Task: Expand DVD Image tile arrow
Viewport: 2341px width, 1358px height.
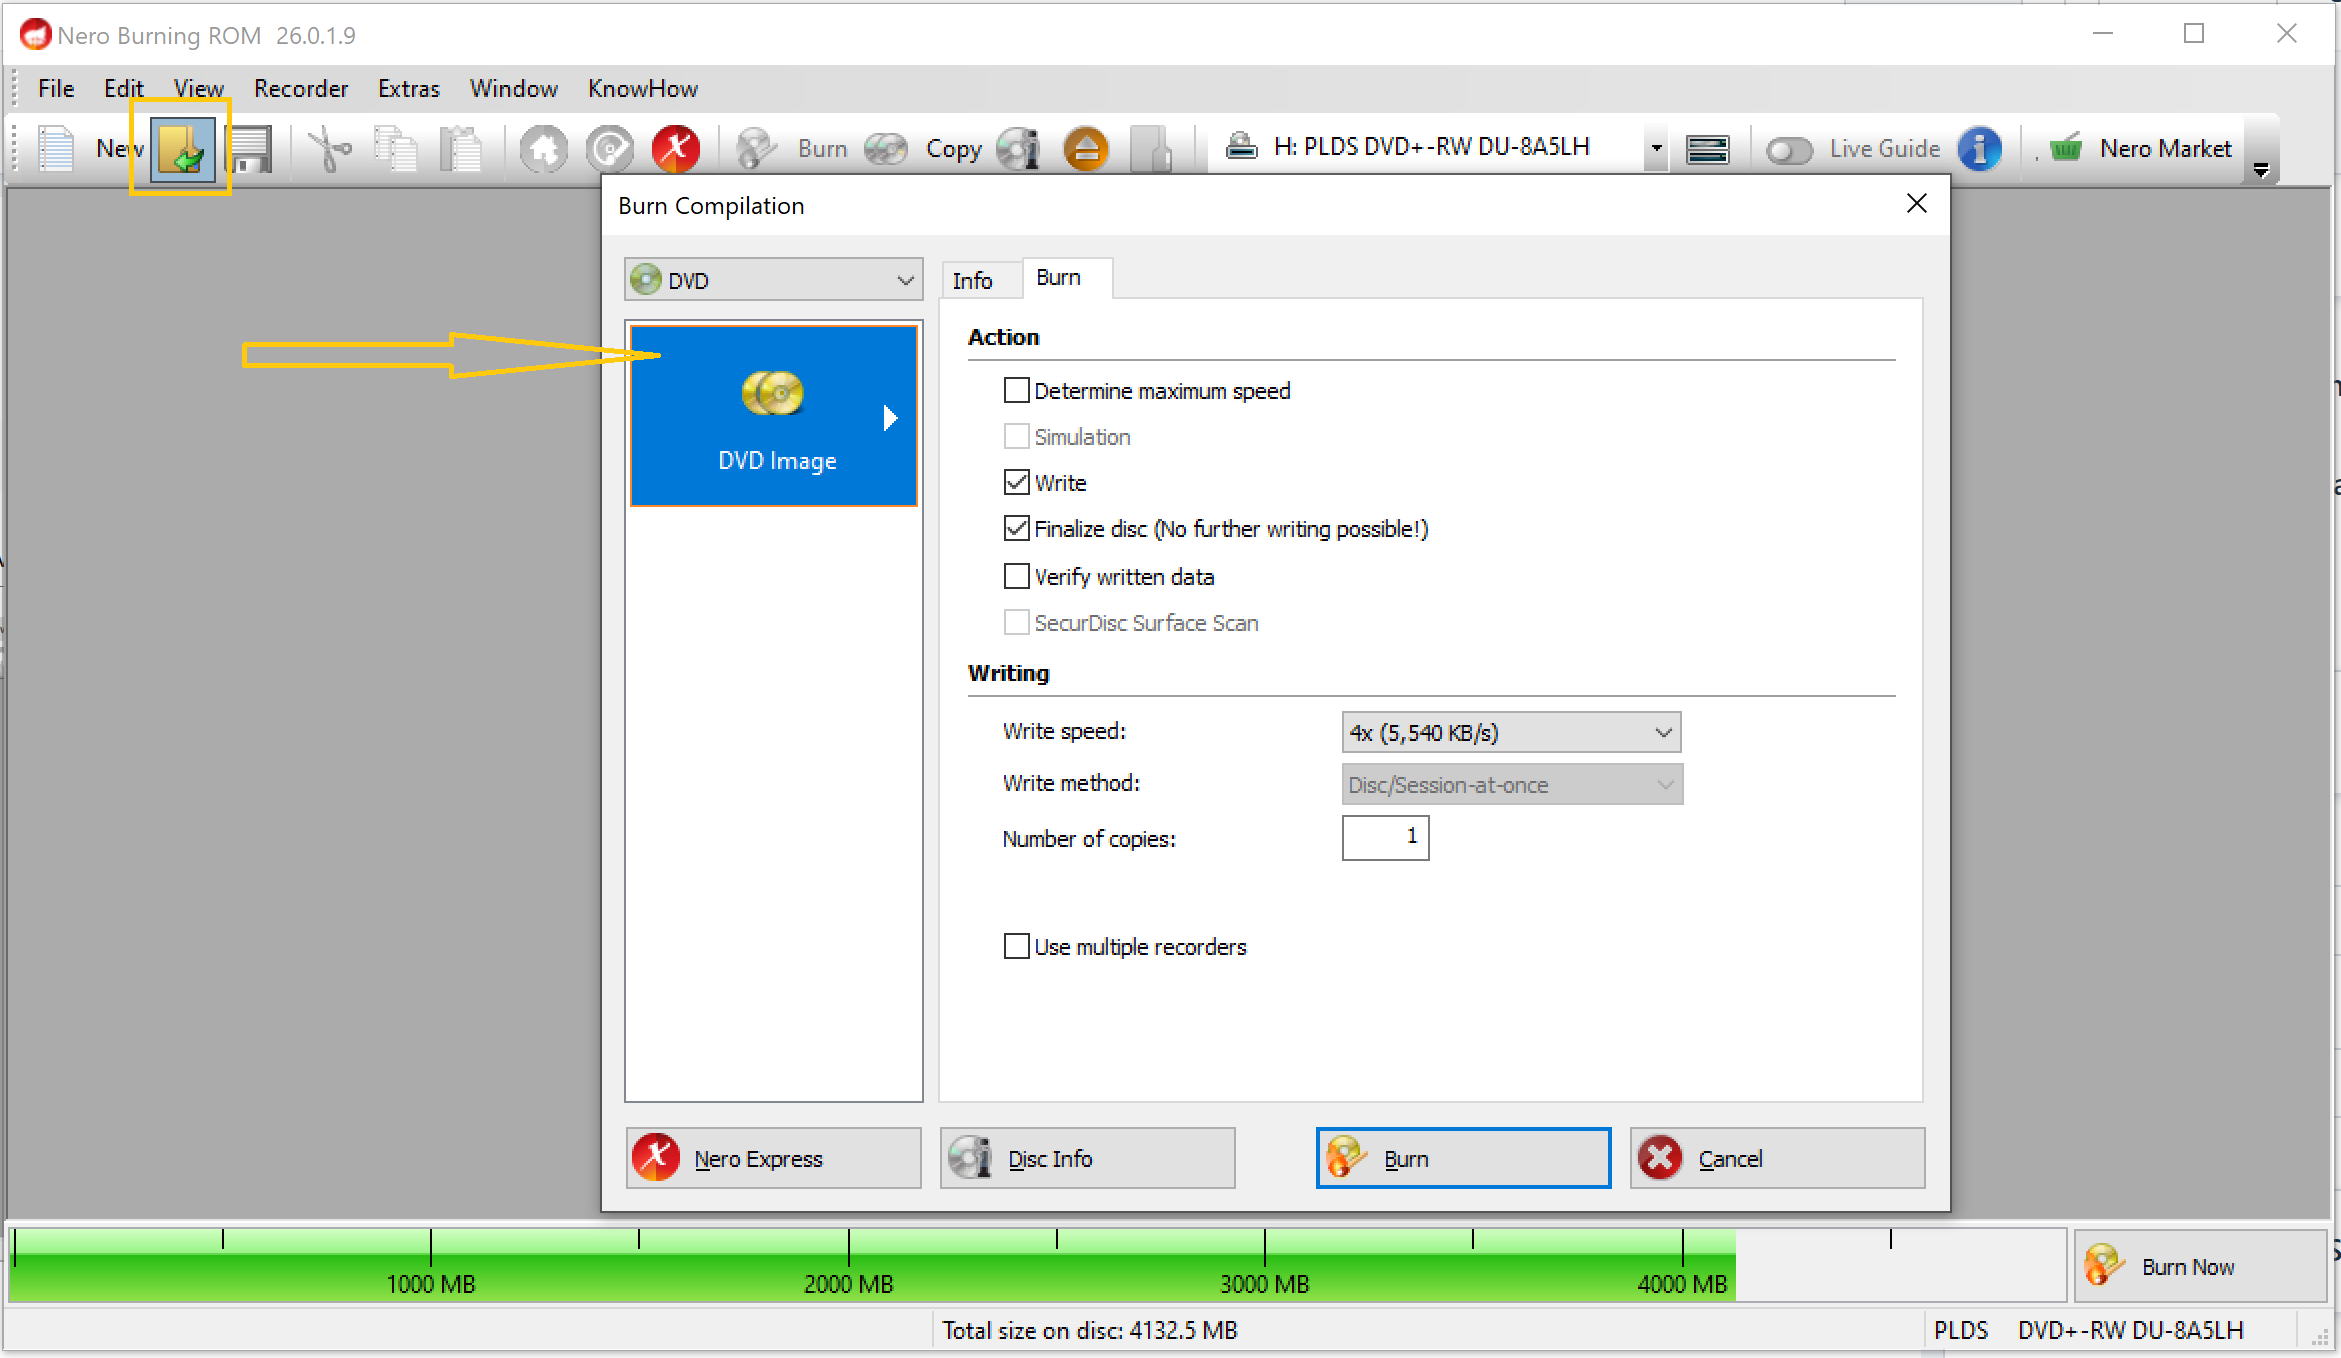Action: click(x=889, y=417)
